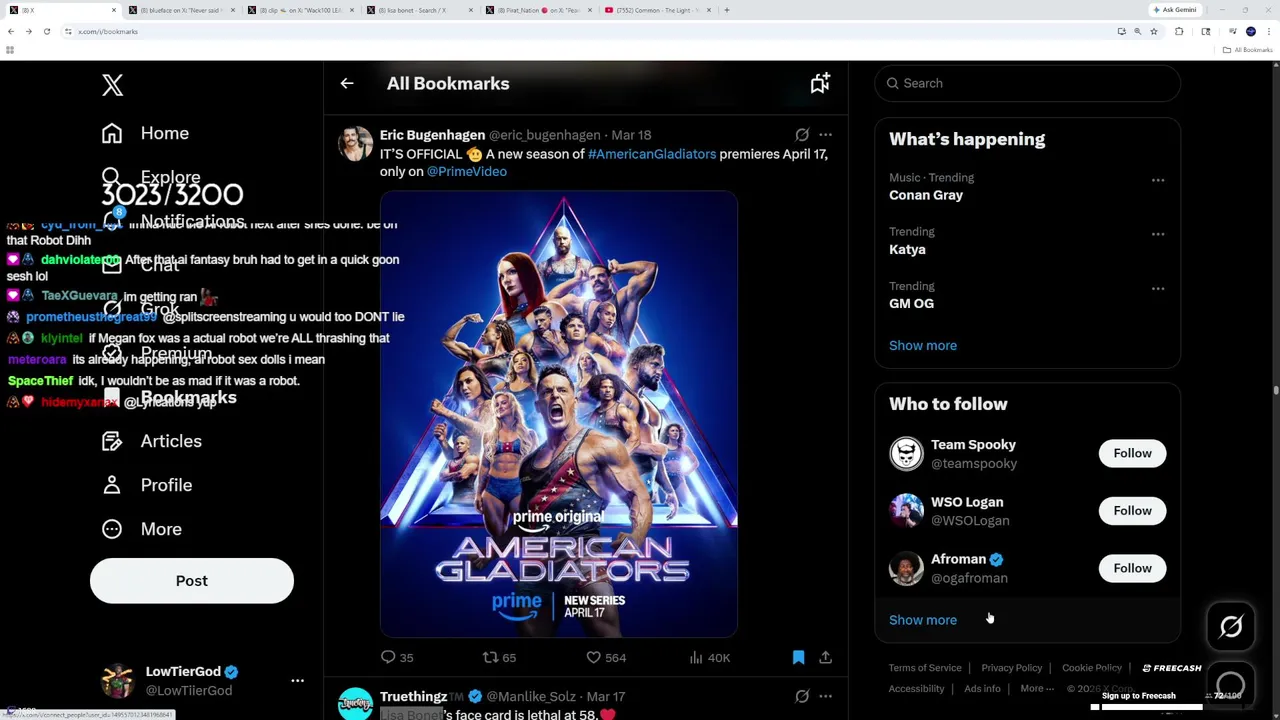Open the LowTierGod account options ellipsis
This screenshot has height=720, width=1280.
tap(297, 681)
